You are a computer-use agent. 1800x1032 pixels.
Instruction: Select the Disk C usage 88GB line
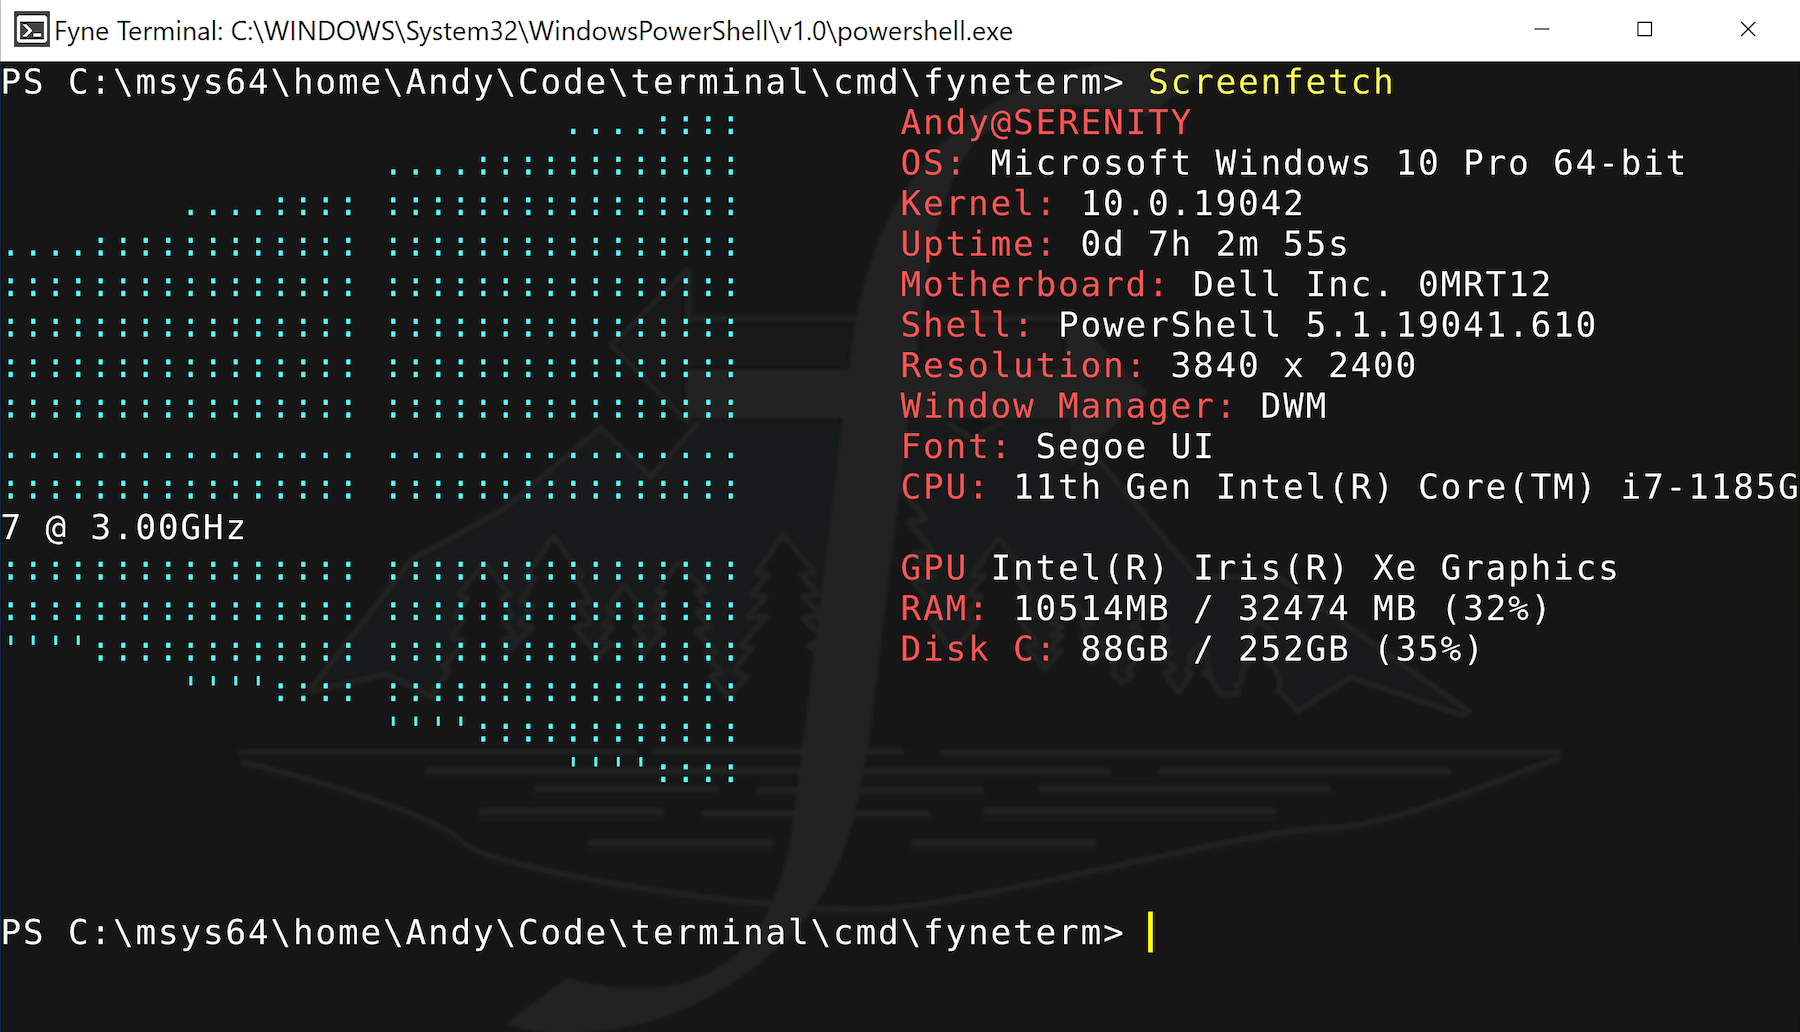point(1190,648)
